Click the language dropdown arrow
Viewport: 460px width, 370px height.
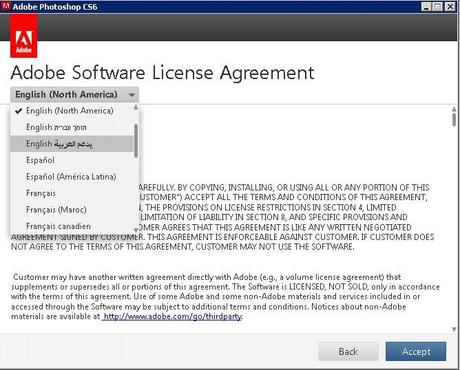pos(132,95)
